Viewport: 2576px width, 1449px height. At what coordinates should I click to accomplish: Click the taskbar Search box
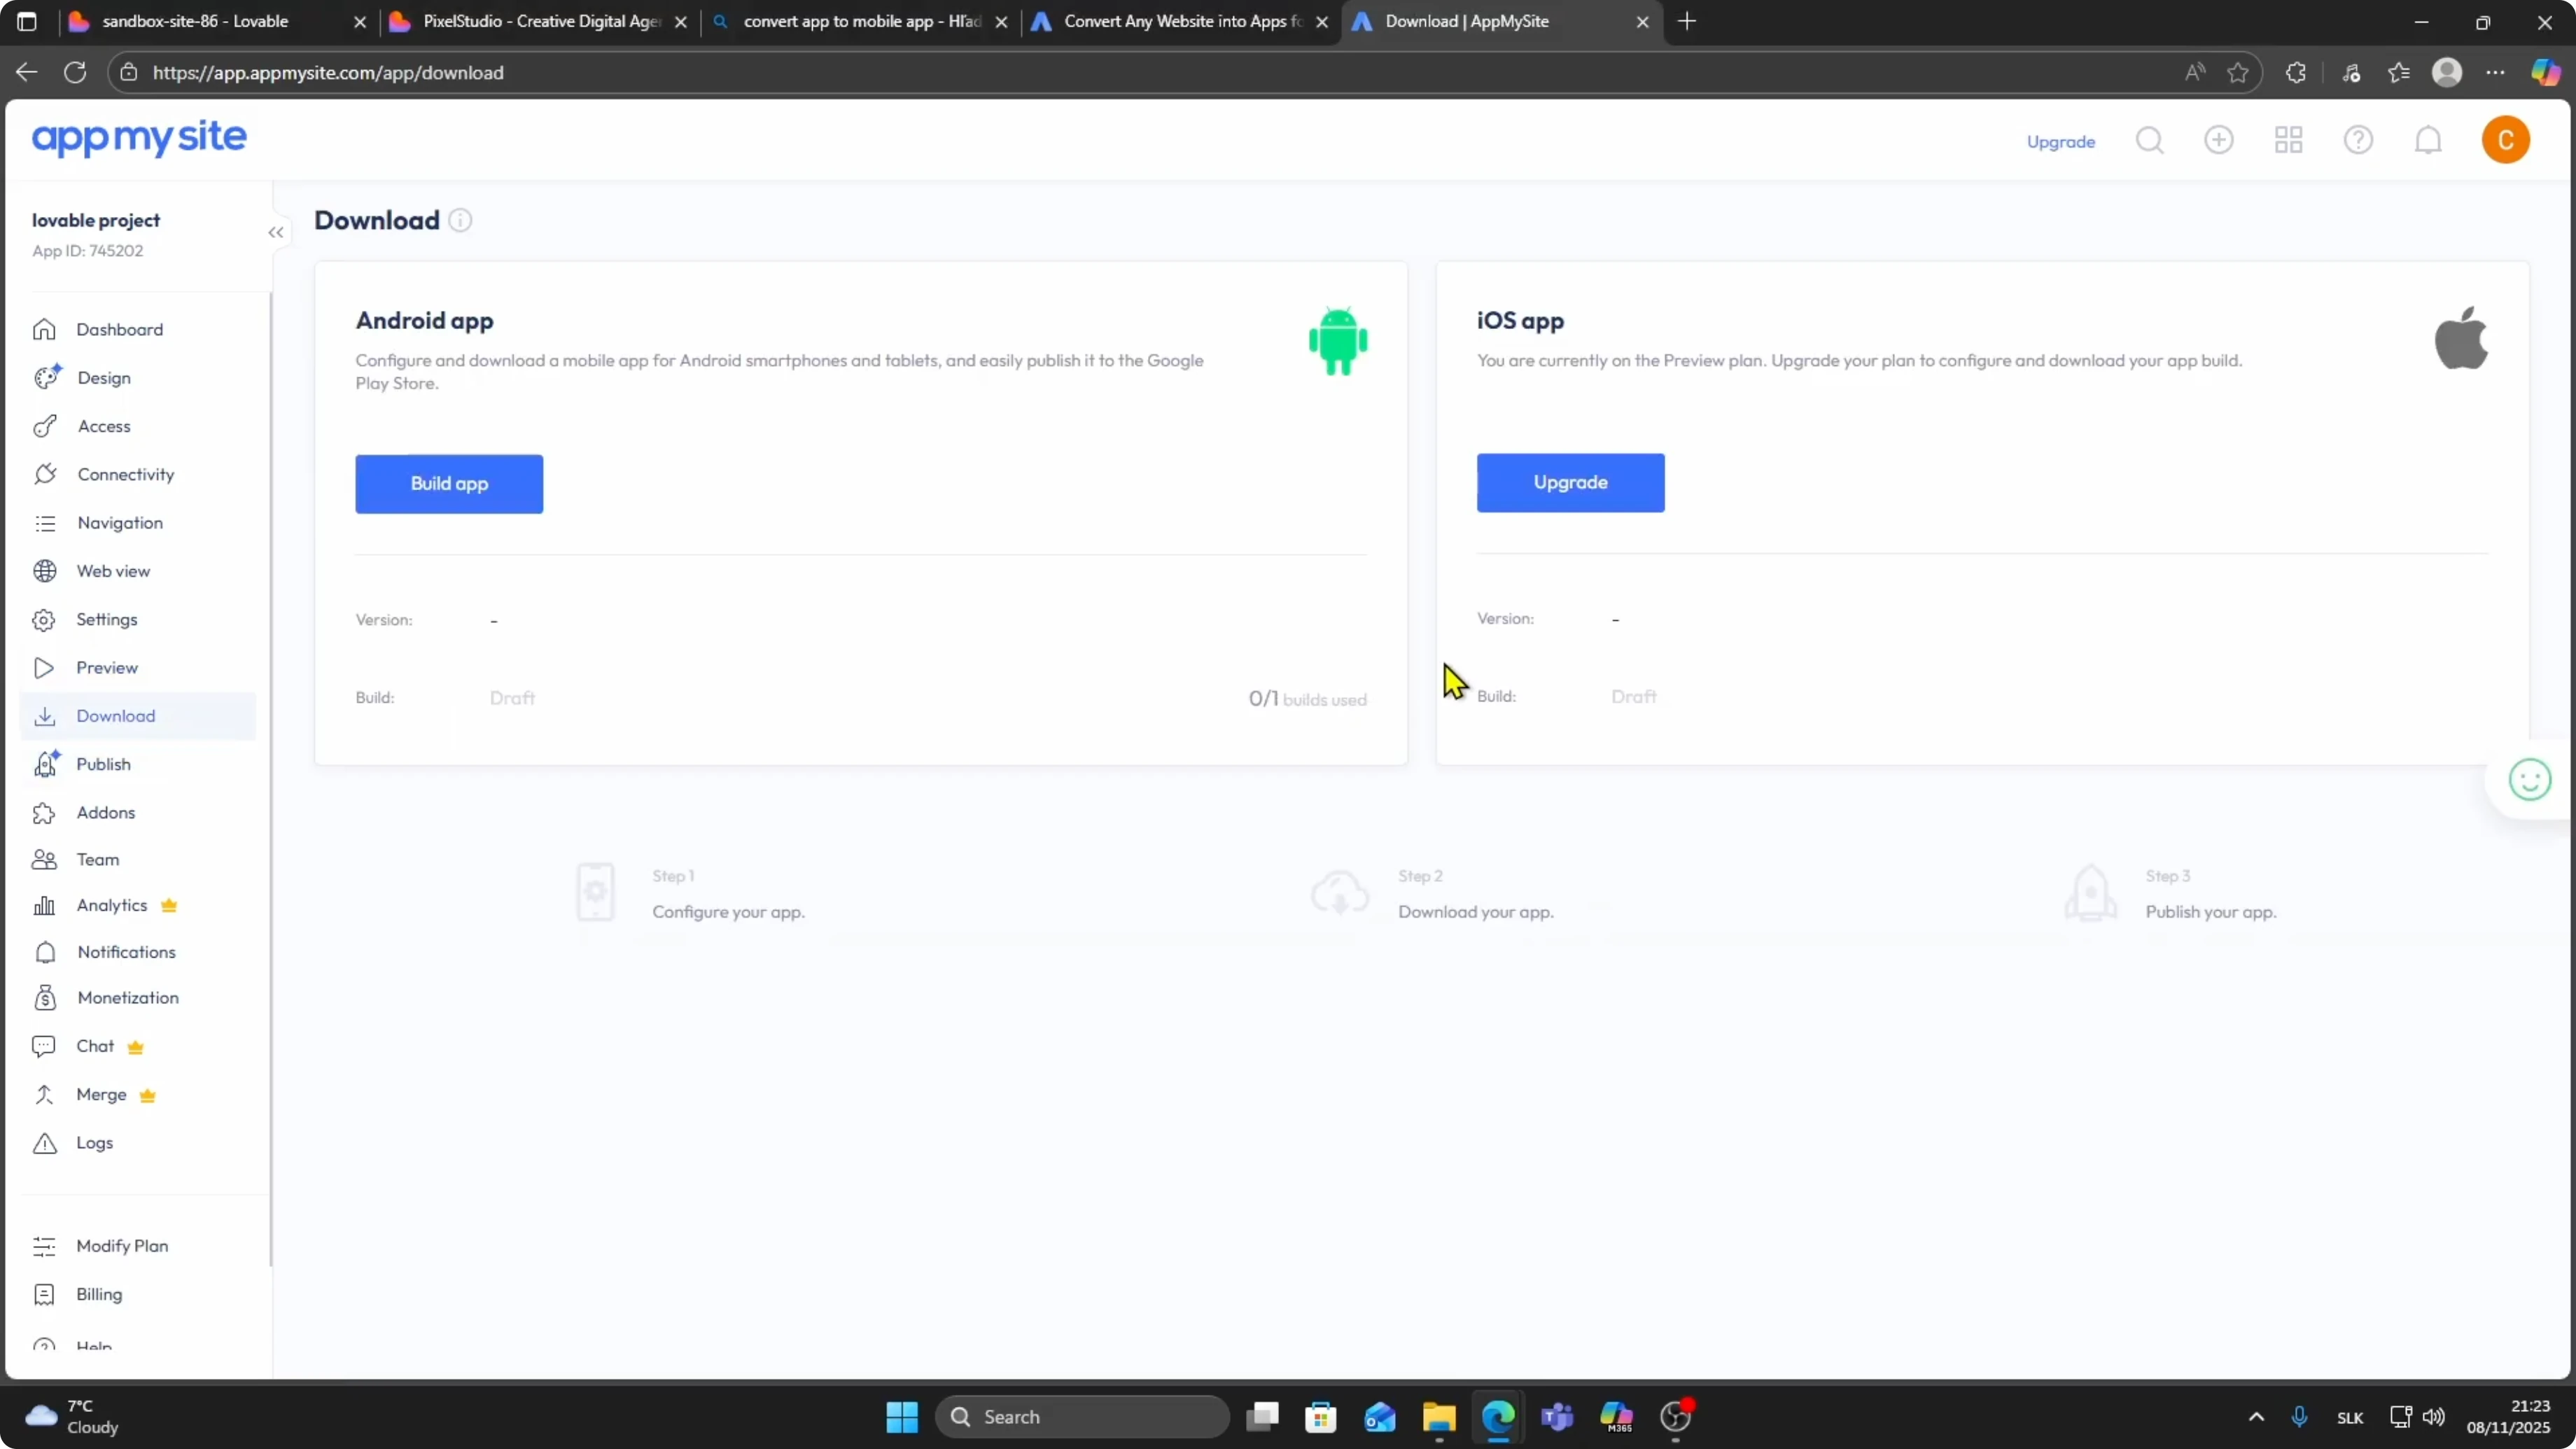pos(1082,1417)
